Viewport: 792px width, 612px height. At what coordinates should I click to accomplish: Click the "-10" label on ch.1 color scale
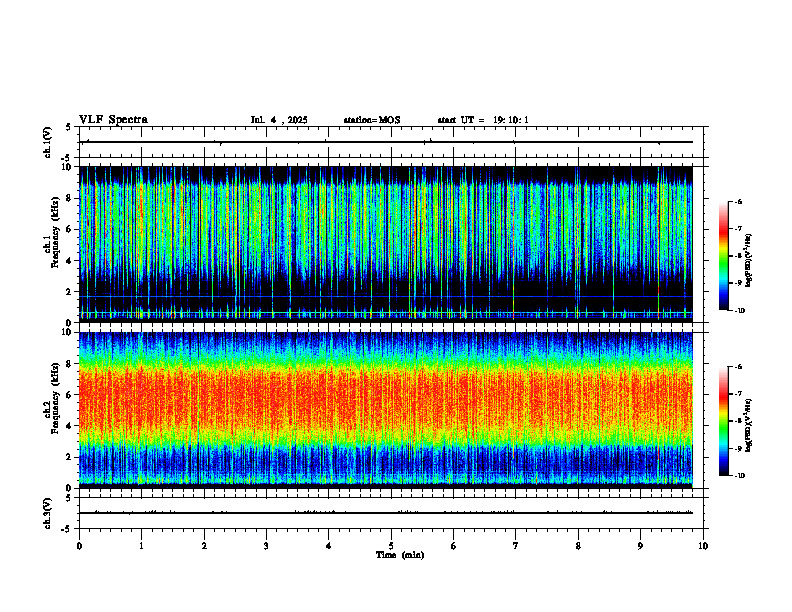click(x=739, y=311)
